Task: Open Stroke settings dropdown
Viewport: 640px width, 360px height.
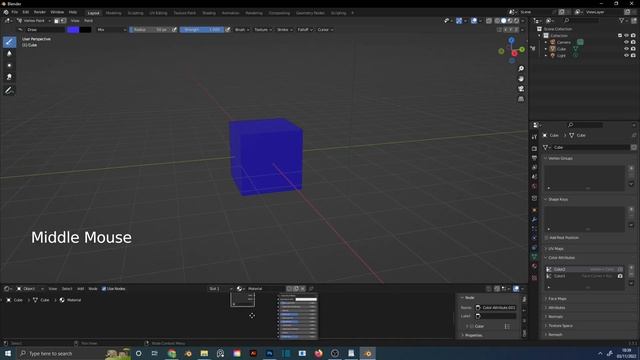Action: coord(284,29)
